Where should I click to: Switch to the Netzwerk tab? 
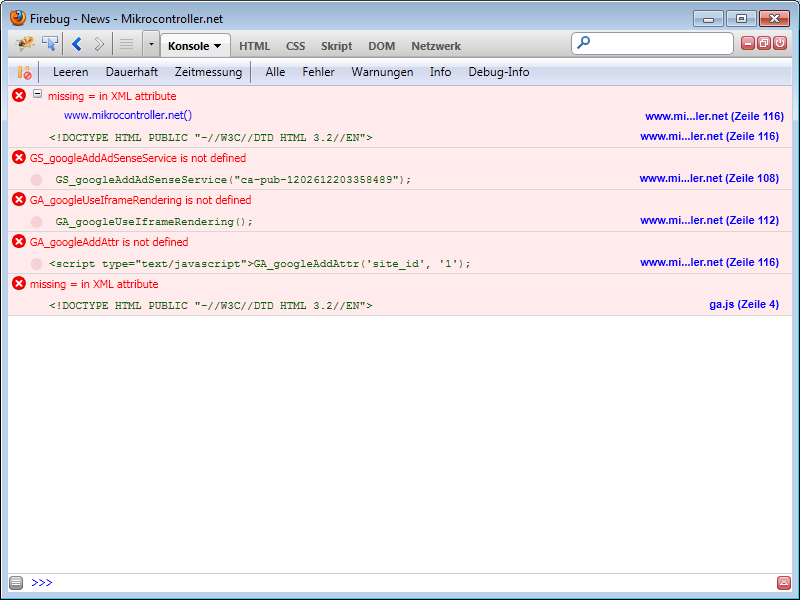point(436,46)
